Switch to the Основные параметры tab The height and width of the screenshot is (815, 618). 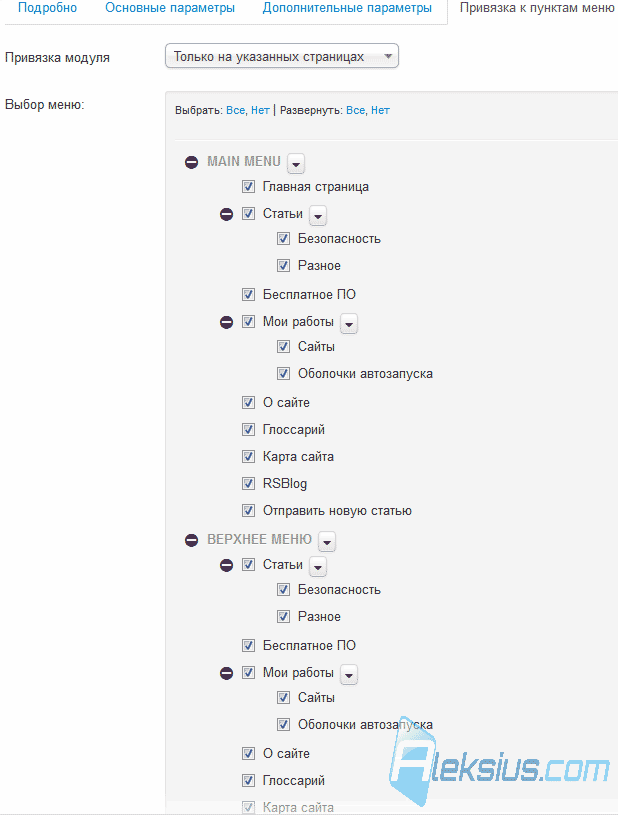click(x=170, y=8)
